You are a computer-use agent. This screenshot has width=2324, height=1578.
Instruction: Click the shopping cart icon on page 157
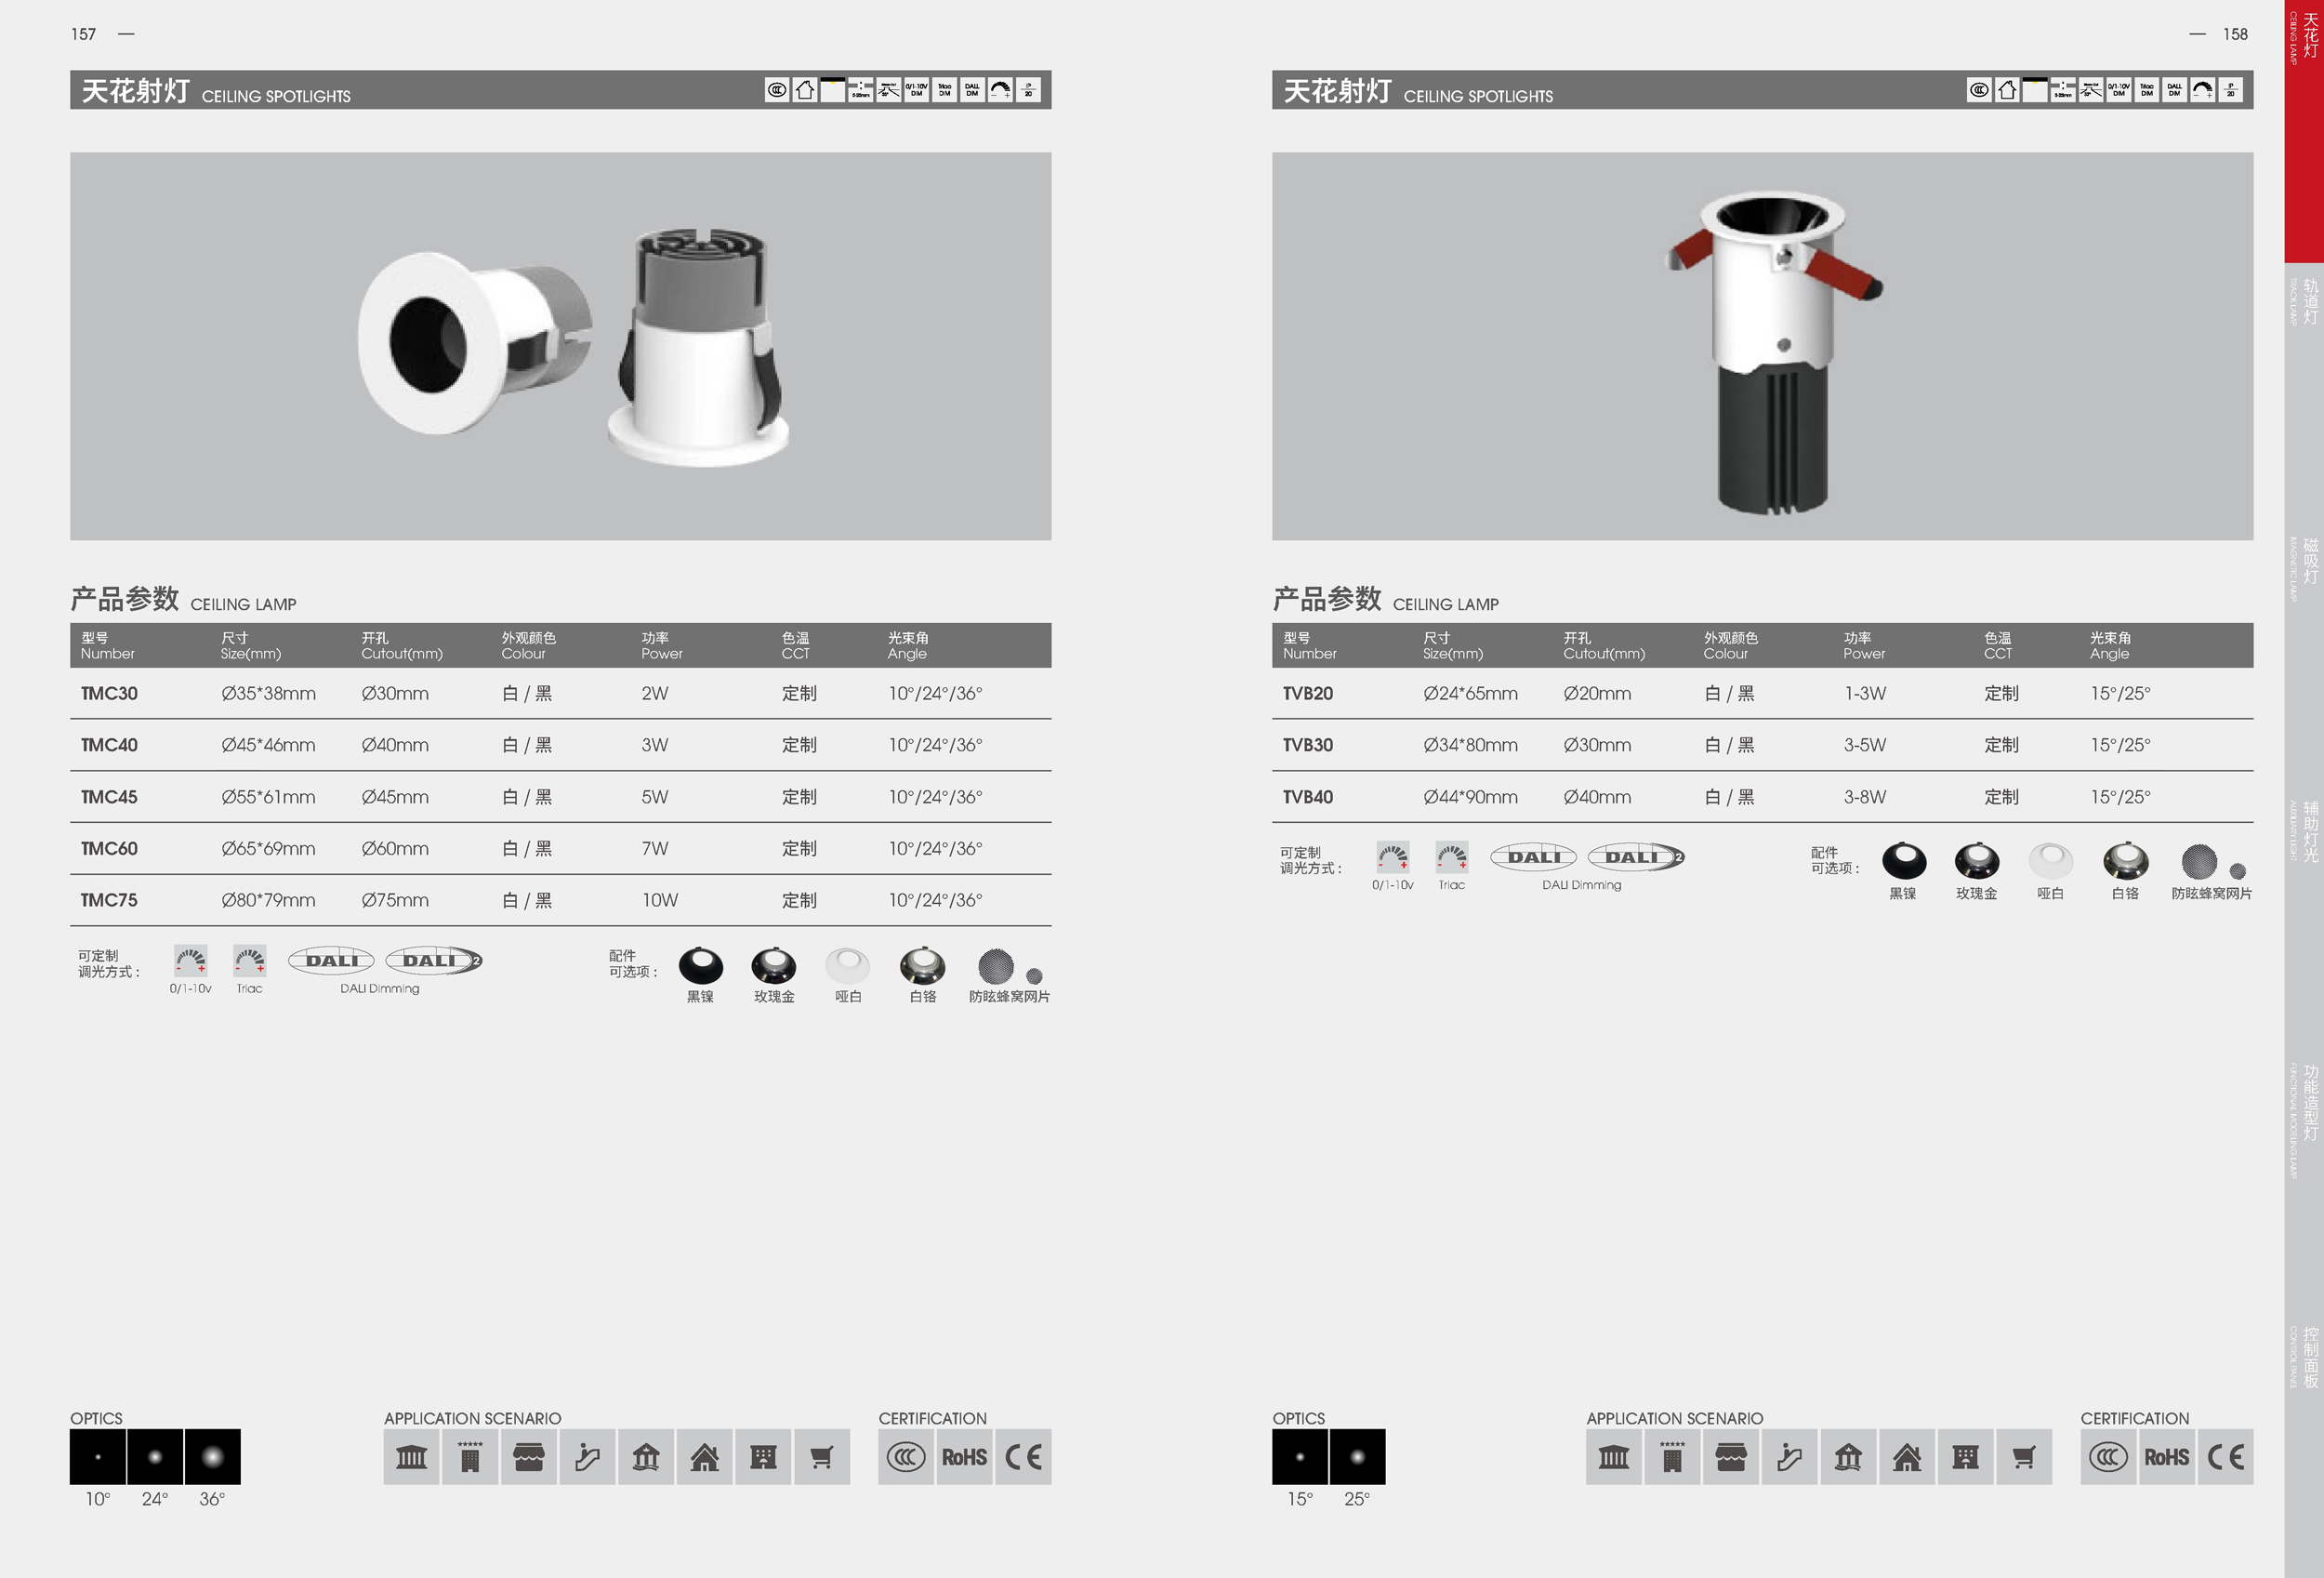[x=821, y=1457]
